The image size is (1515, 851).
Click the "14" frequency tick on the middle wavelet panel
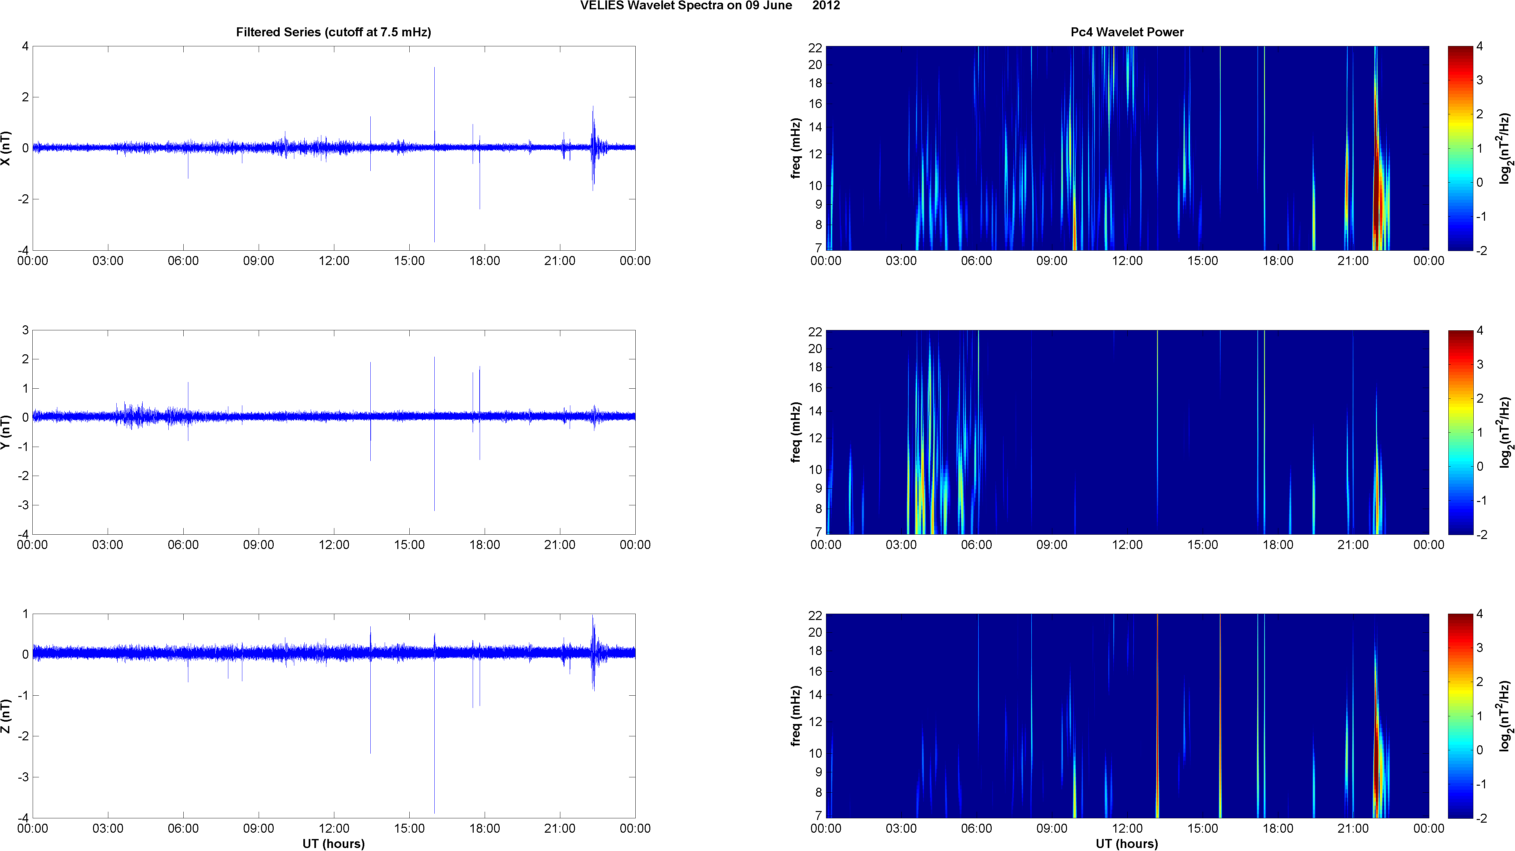click(x=815, y=411)
